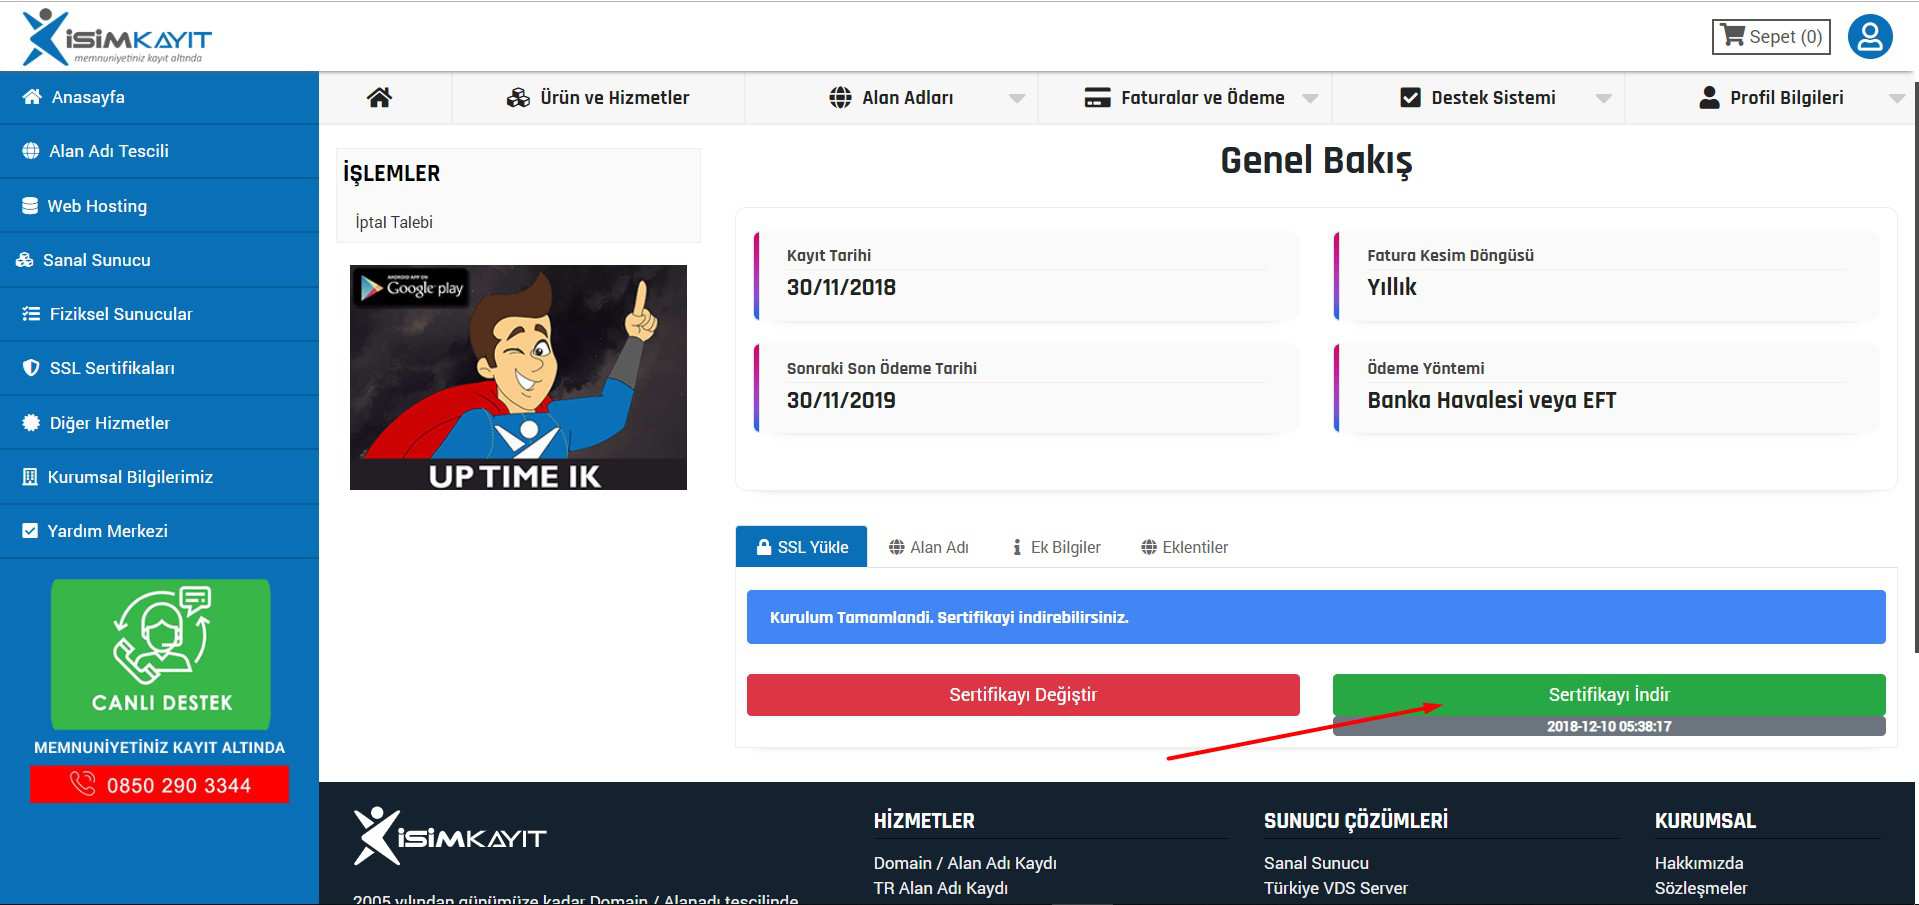1919x905 pixels.
Task: Expand the Faturalar ve Ödeme dropdown arrow
Action: 1310,98
